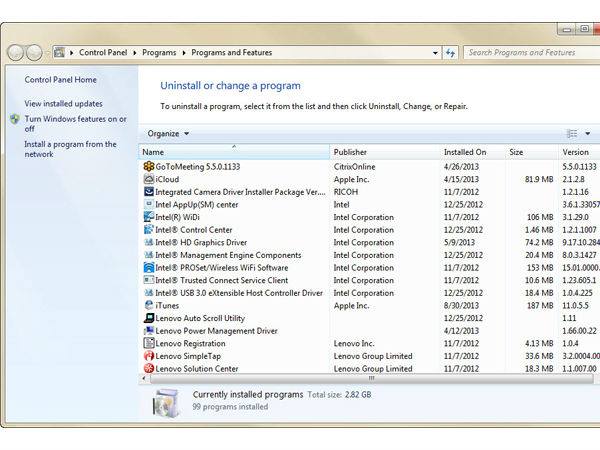The image size is (600, 450).
Task: Click the Lenovo Solution Center icon
Action: click(149, 368)
